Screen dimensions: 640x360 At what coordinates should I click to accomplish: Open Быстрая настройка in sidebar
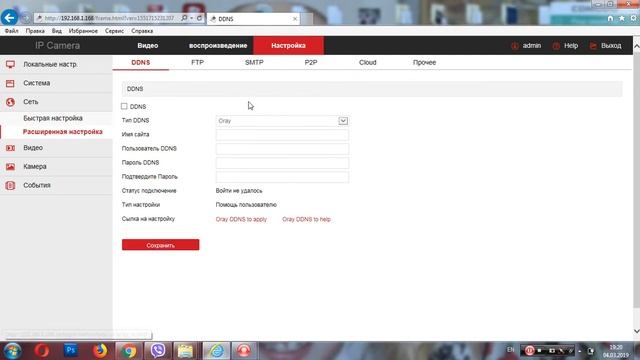coord(53,118)
